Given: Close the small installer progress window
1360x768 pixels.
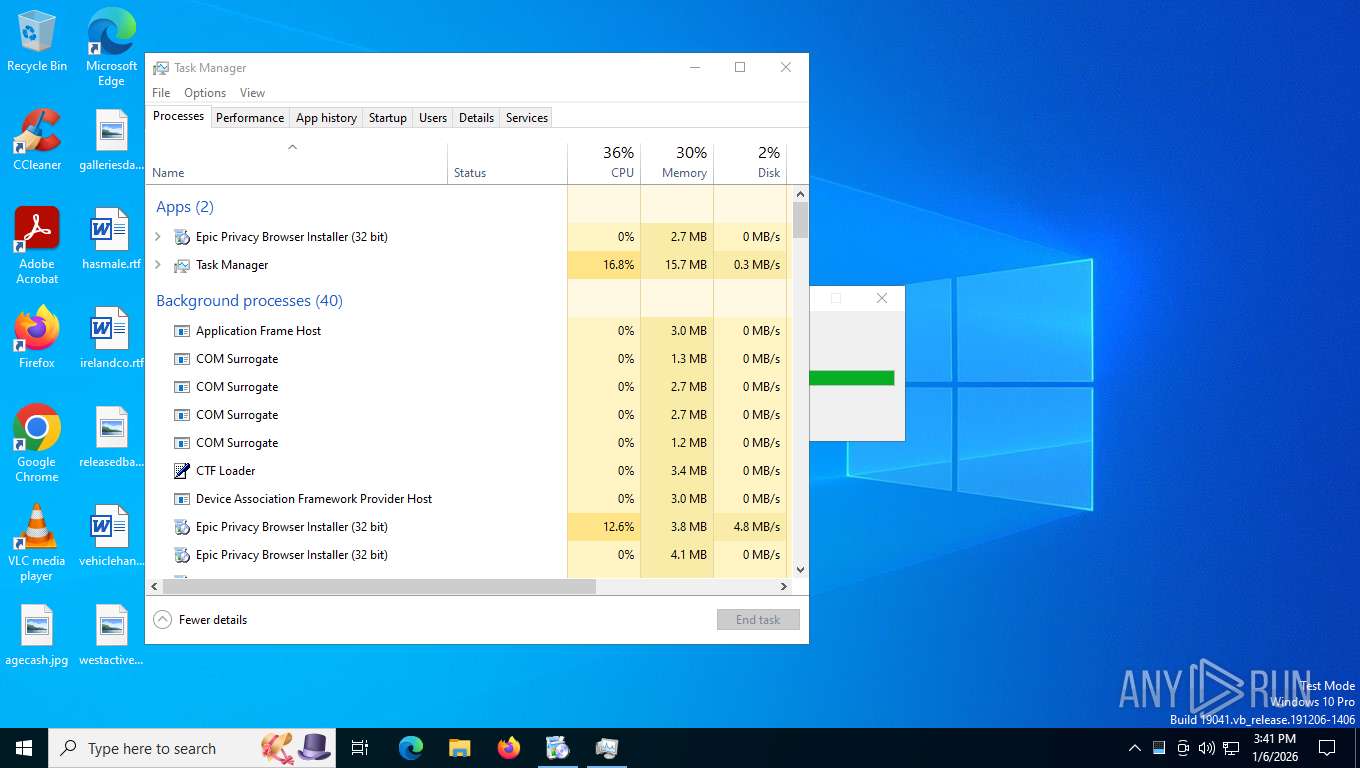Looking at the screenshot, I should tap(881, 298).
